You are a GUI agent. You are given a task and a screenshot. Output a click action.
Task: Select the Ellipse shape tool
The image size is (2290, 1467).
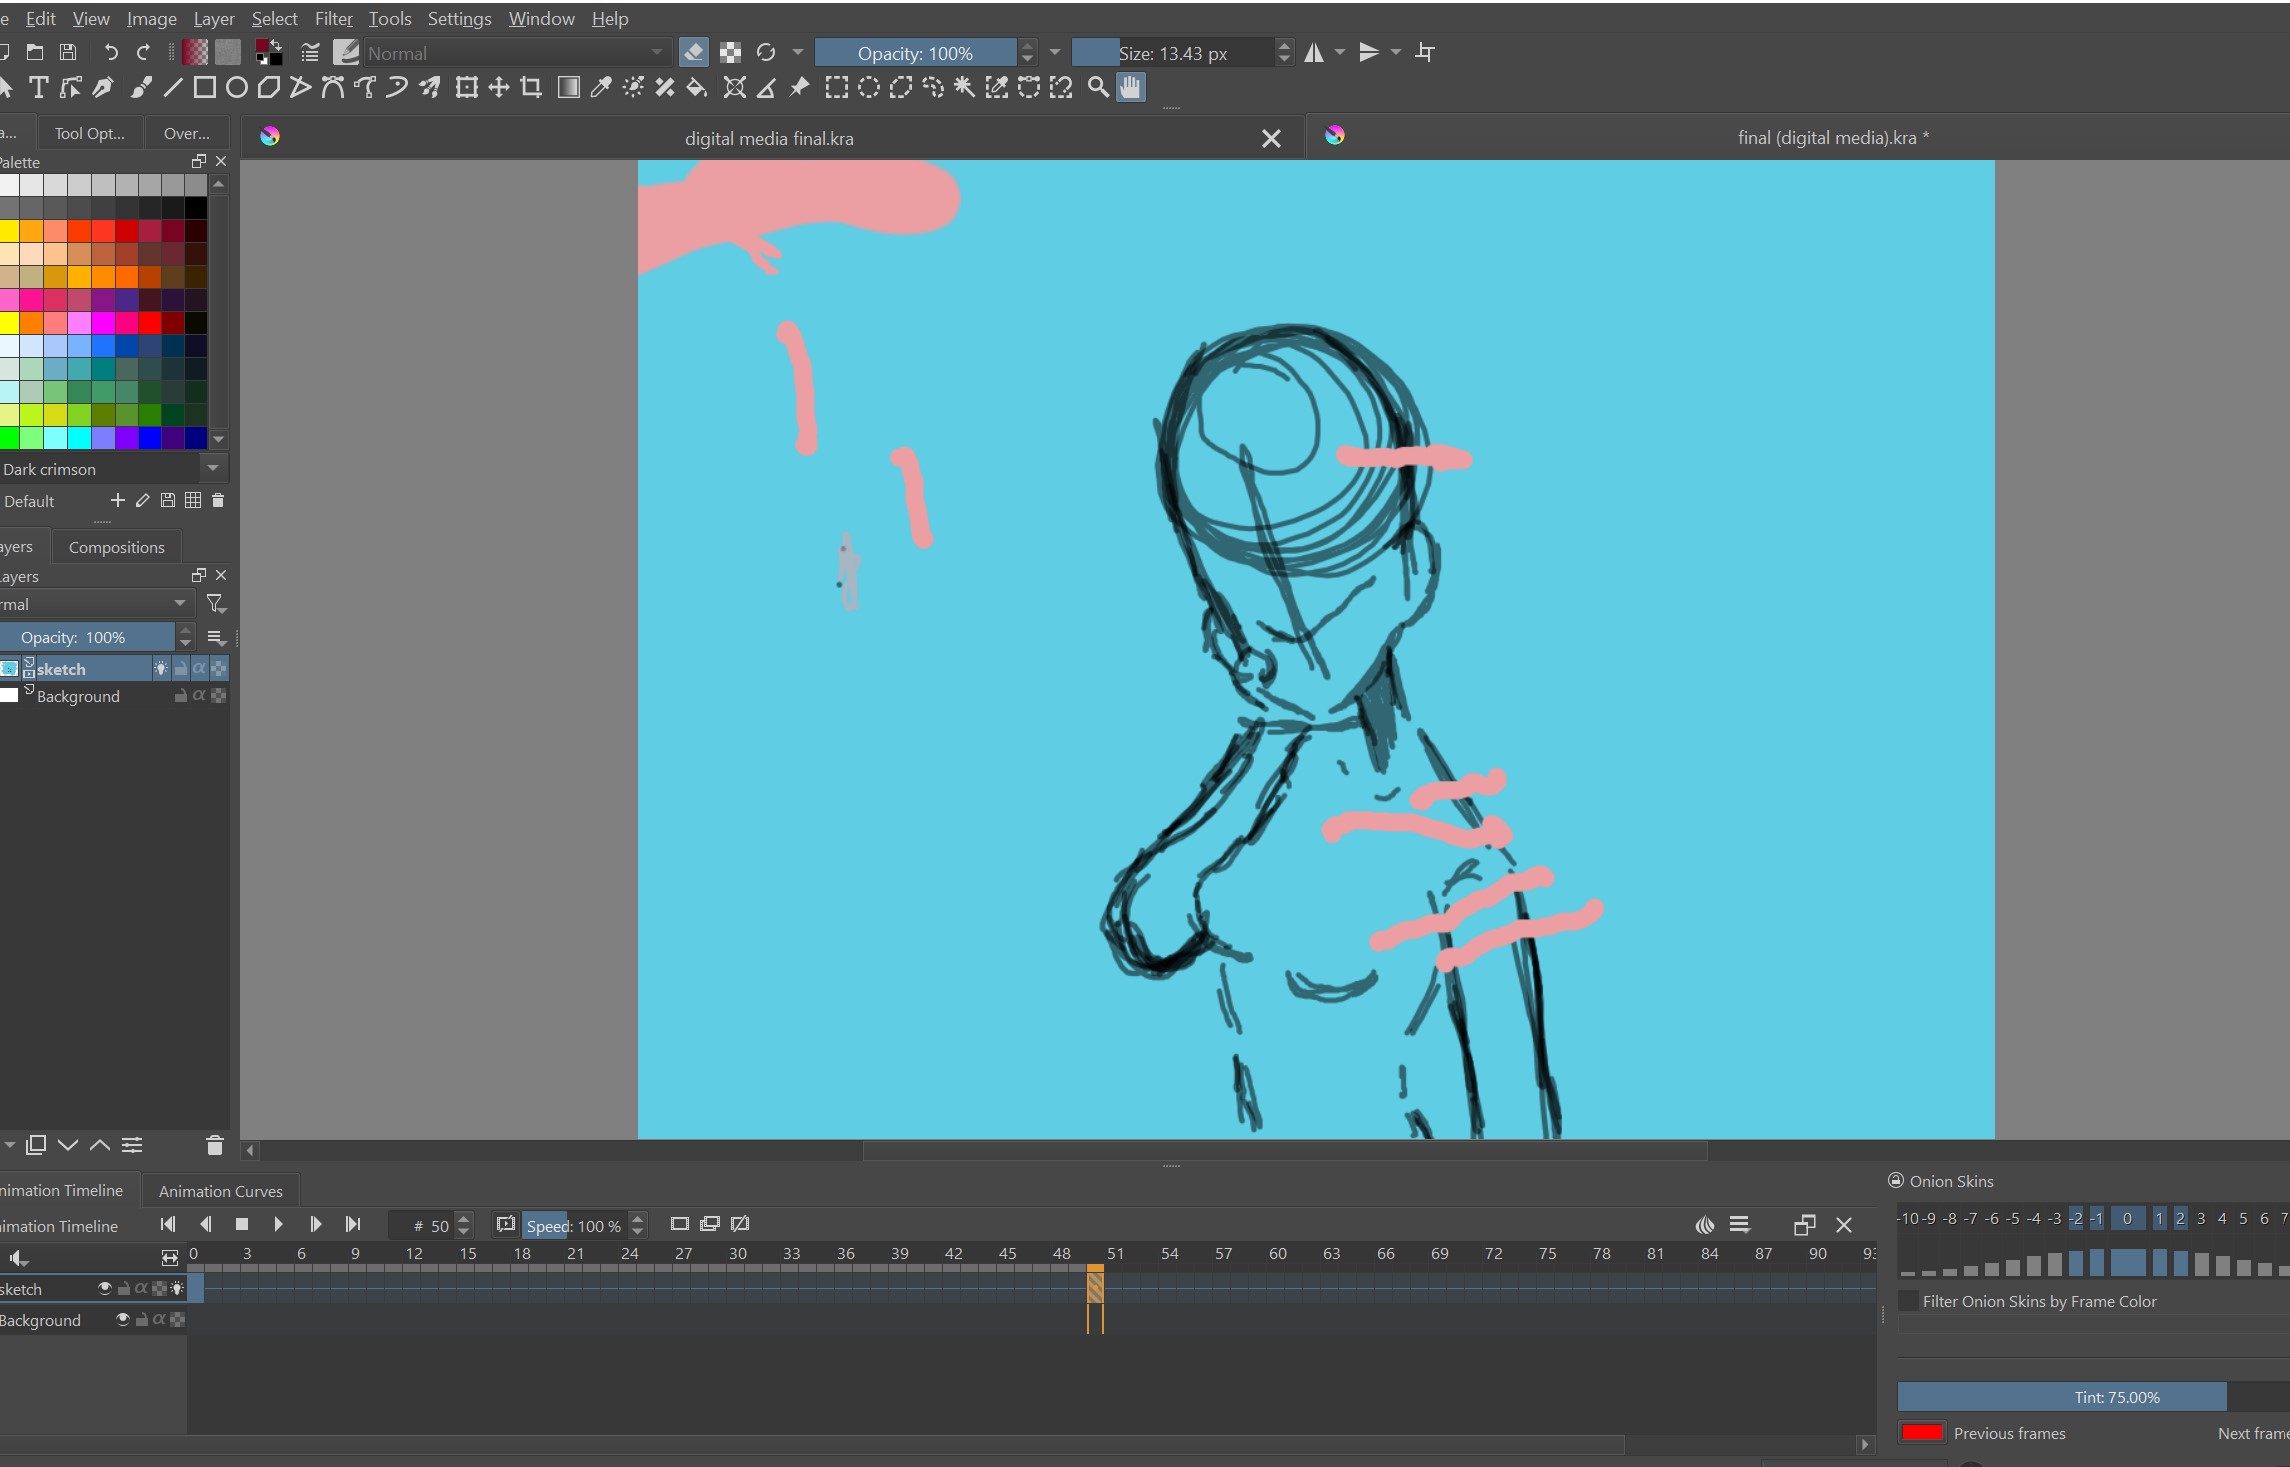pyautogui.click(x=236, y=88)
